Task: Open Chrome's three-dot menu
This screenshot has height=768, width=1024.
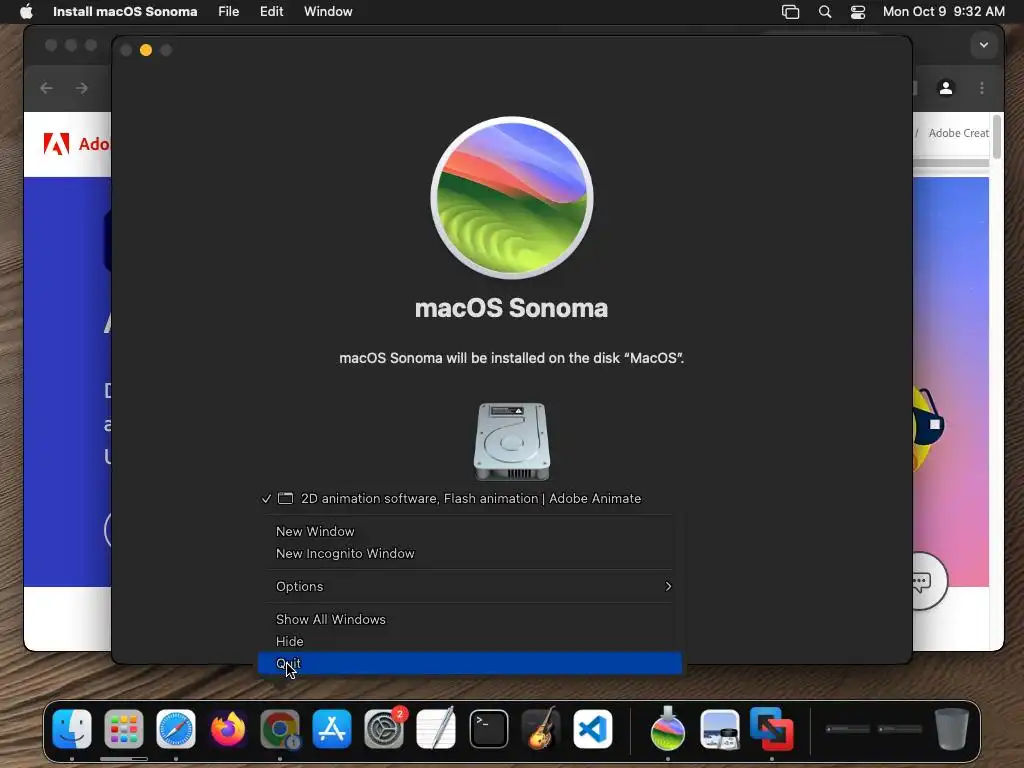Action: click(x=982, y=88)
